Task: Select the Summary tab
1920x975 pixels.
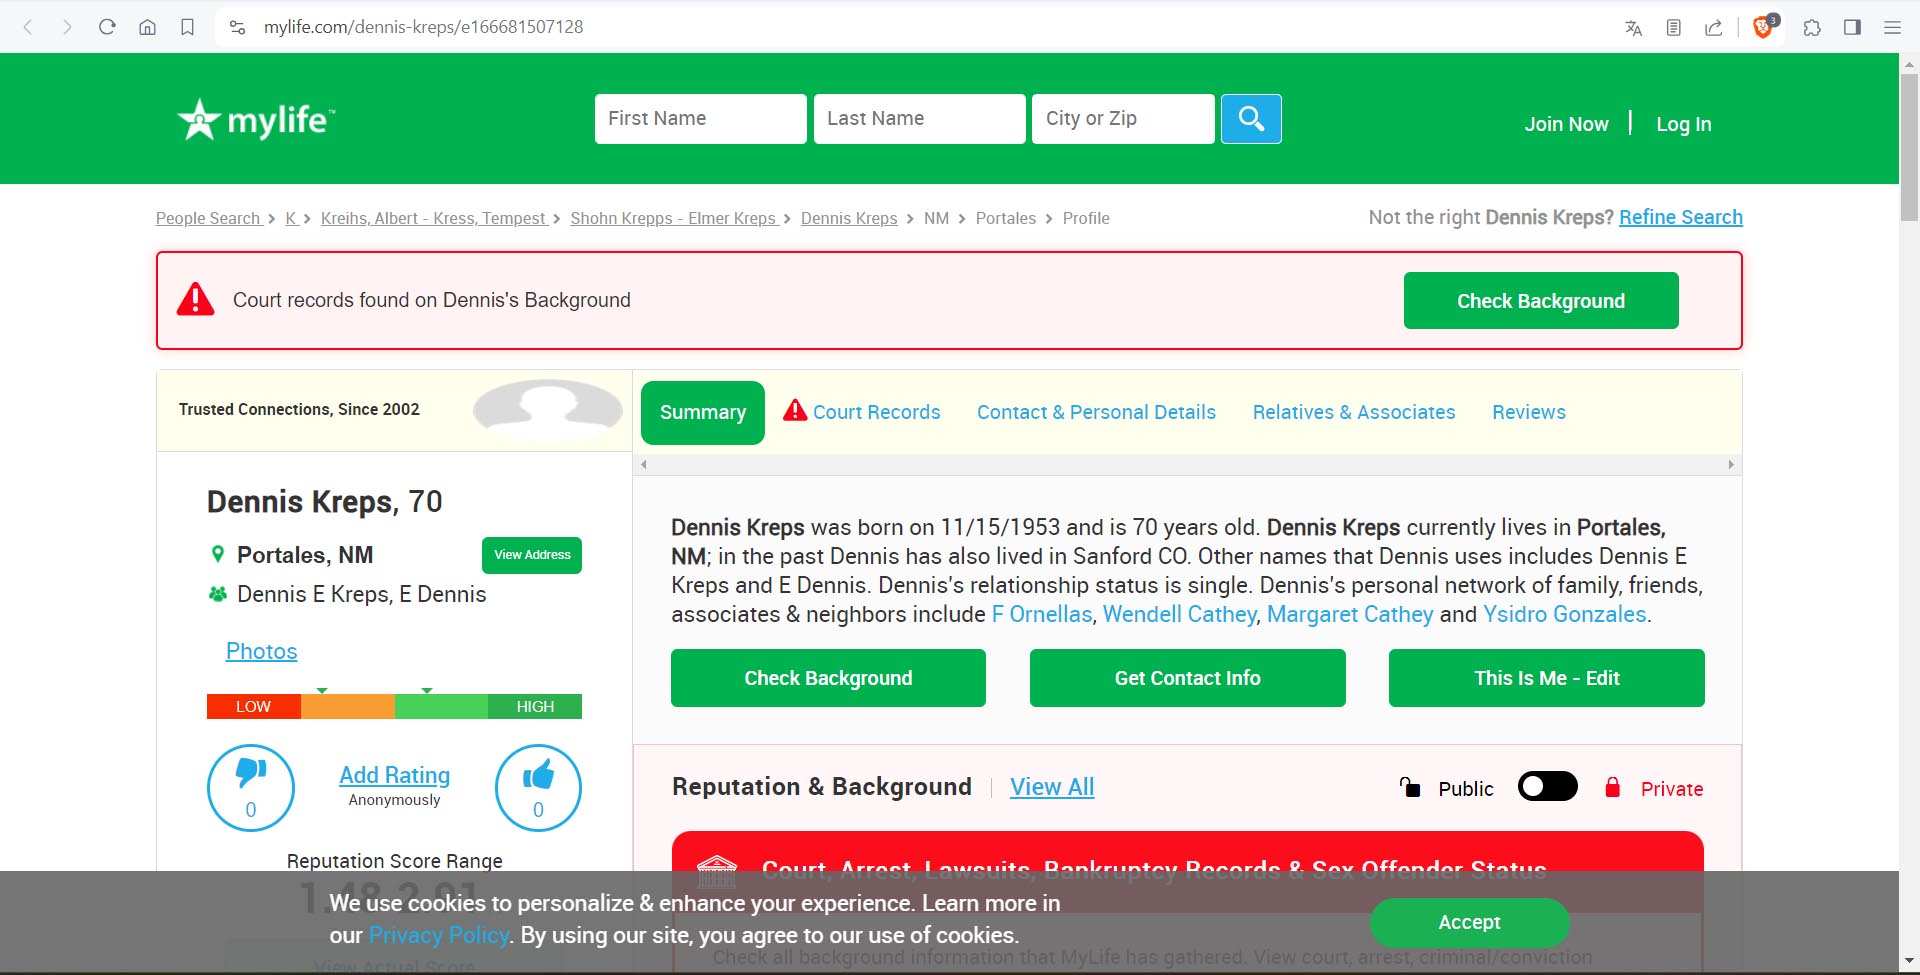Action: point(703,412)
